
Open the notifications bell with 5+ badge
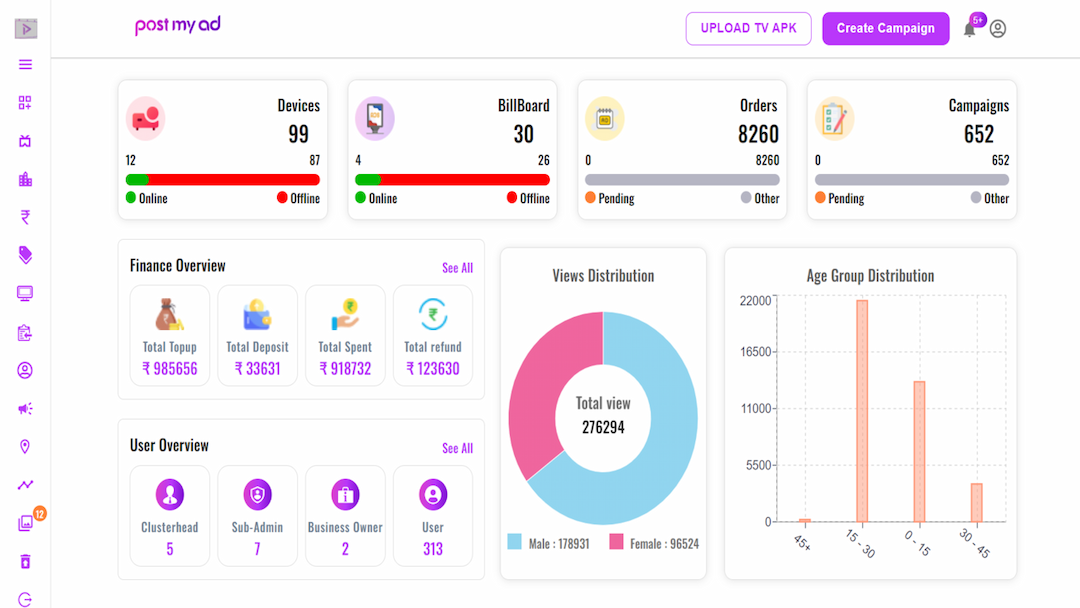(x=970, y=28)
